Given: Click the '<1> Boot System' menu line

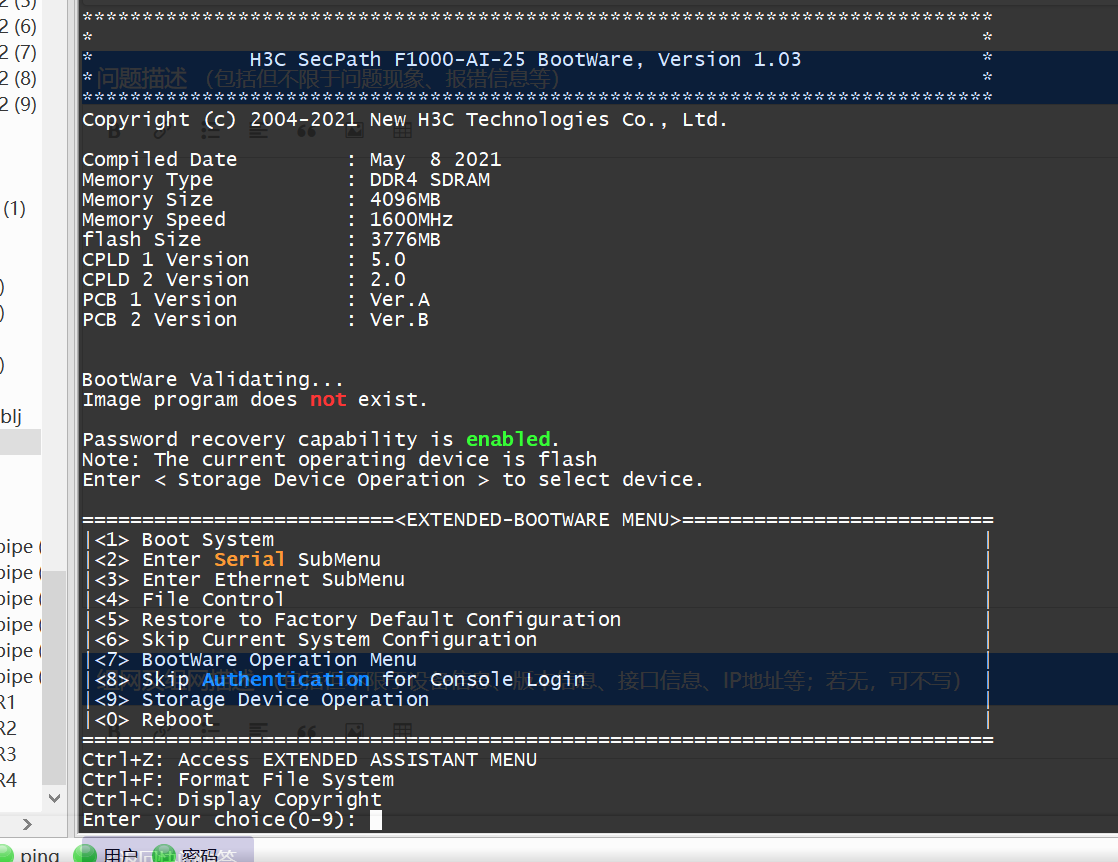Looking at the screenshot, I should 184,540.
